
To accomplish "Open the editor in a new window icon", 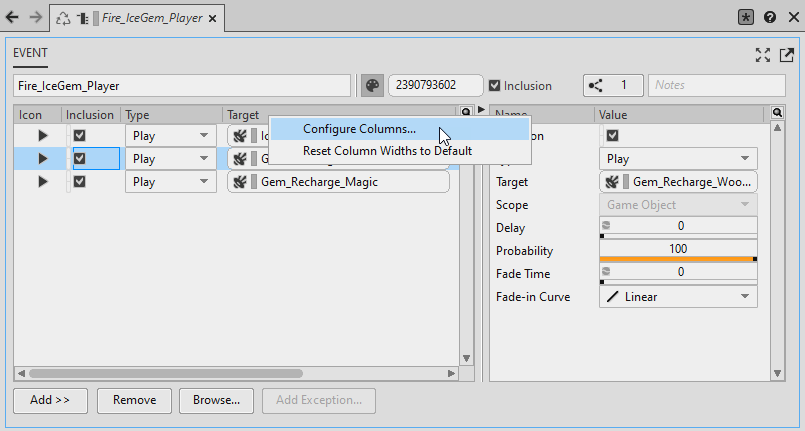I will (783, 54).
